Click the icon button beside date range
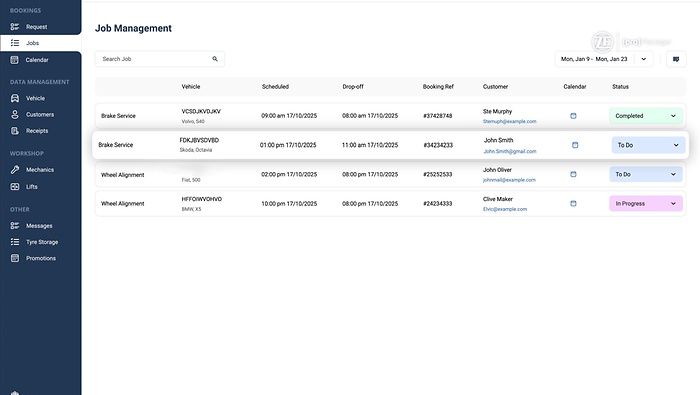 (676, 59)
